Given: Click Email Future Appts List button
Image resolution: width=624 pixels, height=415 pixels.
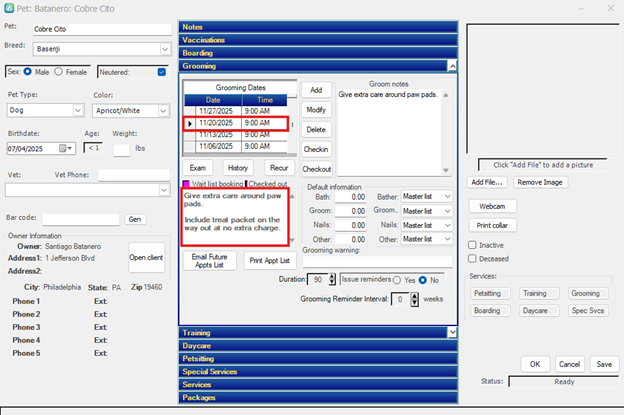Looking at the screenshot, I should 210,261.
